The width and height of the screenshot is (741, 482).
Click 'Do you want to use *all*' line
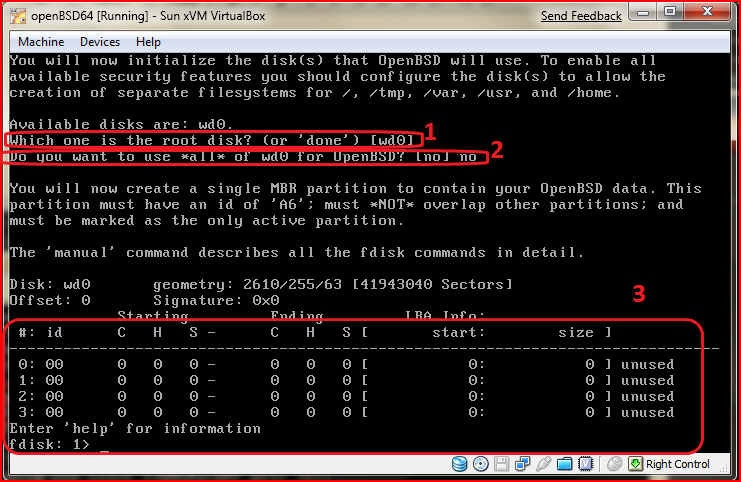pos(243,156)
